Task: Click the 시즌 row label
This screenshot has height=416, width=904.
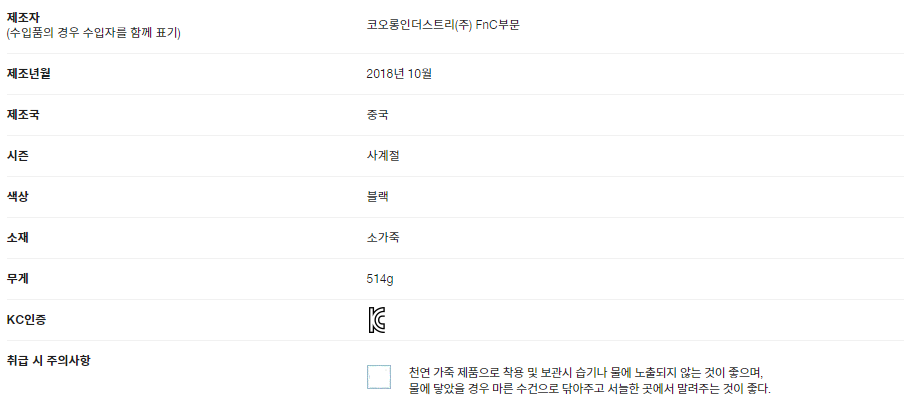Action: [17, 155]
